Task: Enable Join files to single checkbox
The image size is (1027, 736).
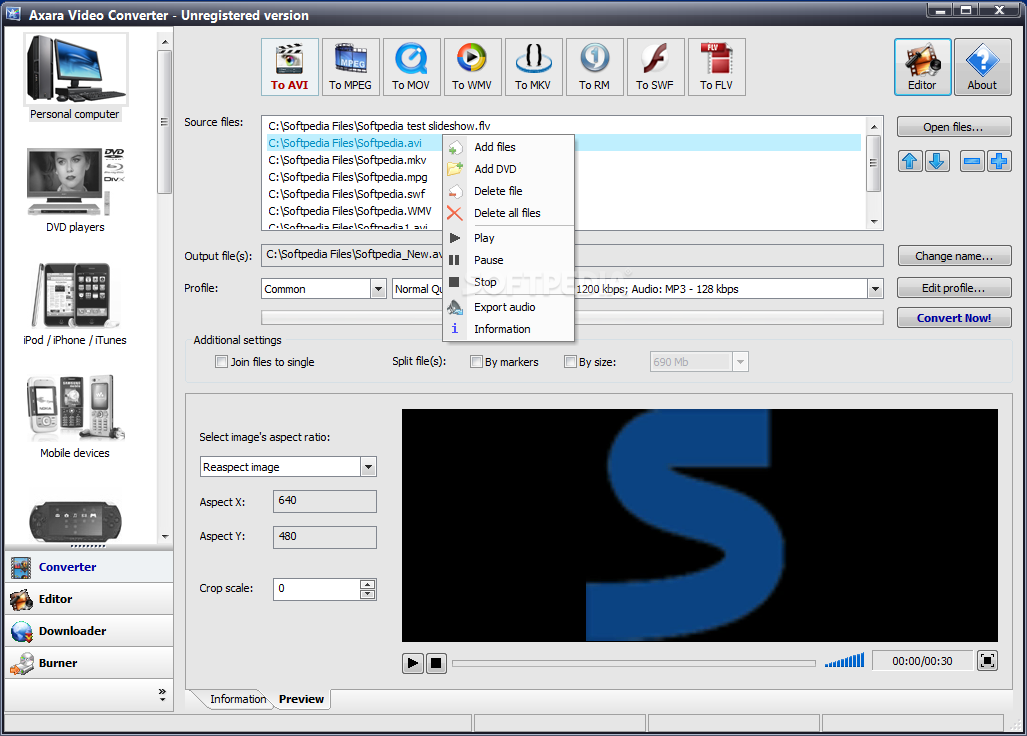Action: 221,362
